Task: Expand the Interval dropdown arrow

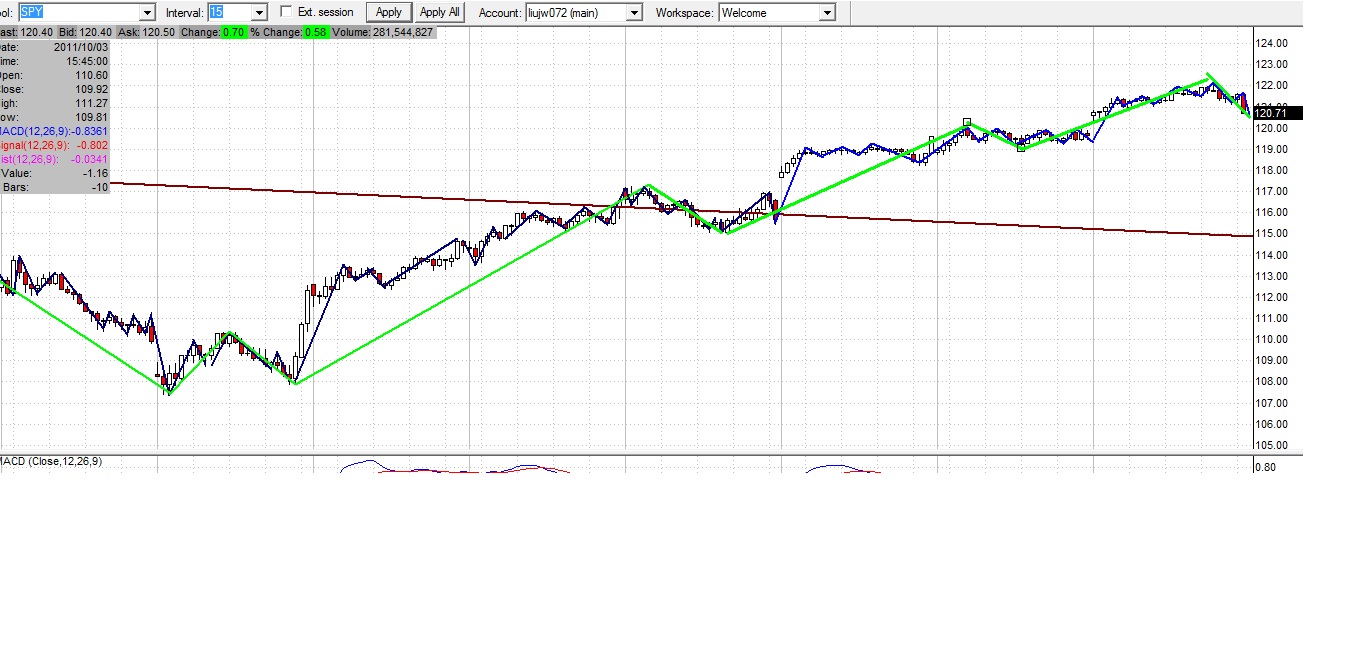Action: coord(260,12)
